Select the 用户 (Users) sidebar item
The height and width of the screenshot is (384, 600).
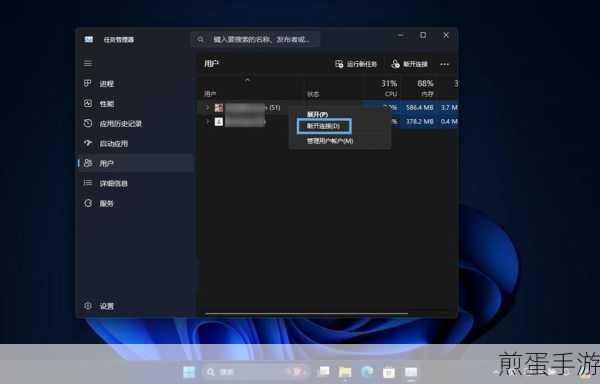[x=136, y=163]
